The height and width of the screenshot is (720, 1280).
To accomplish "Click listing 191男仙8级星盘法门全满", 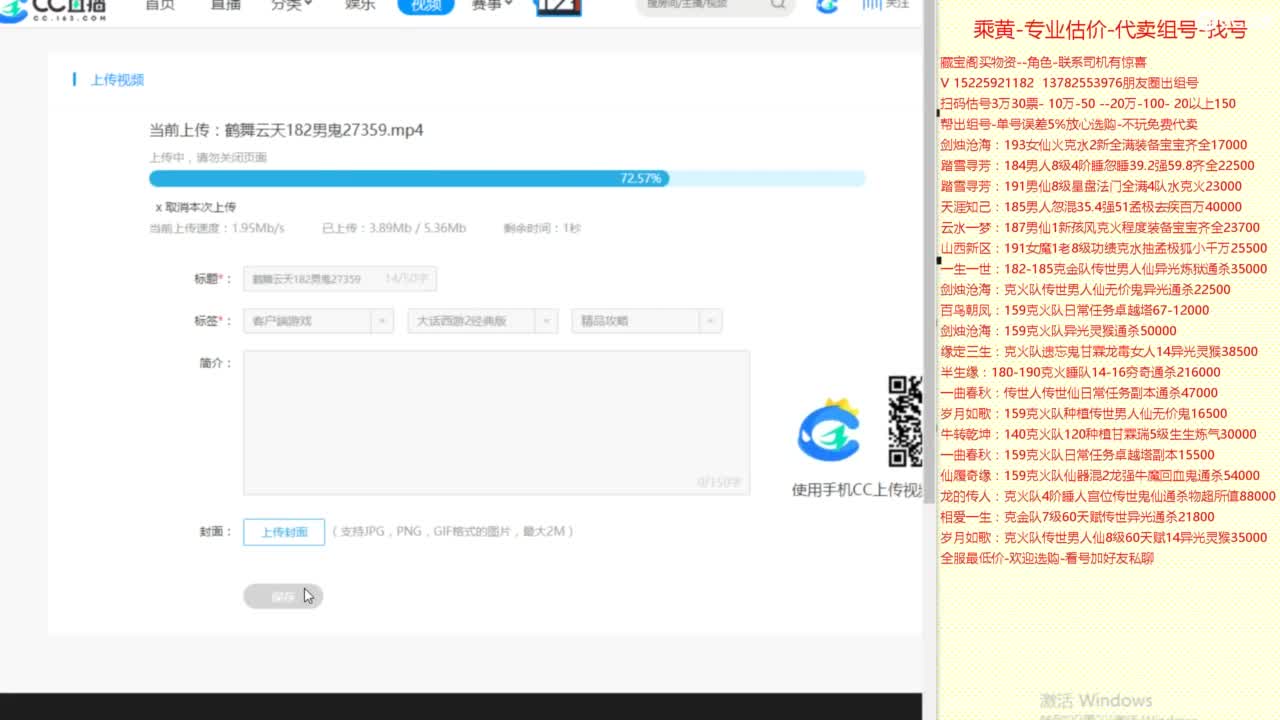I will point(1091,186).
